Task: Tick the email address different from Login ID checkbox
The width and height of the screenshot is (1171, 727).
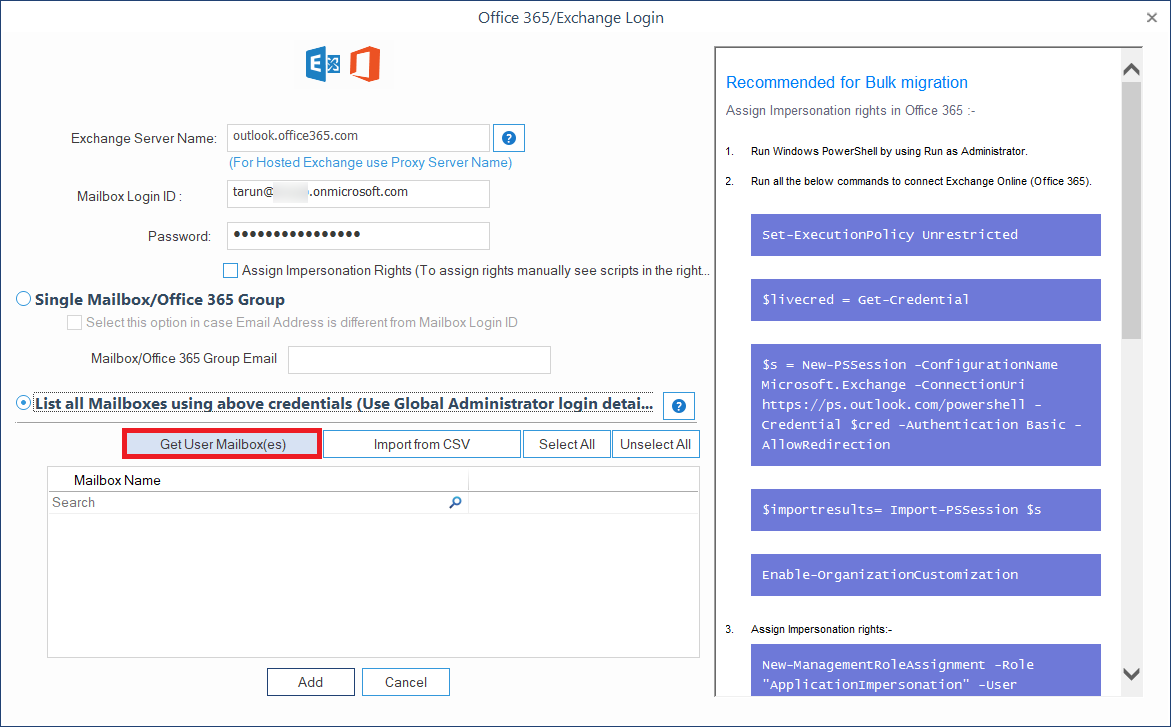Action: click(x=74, y=323)
